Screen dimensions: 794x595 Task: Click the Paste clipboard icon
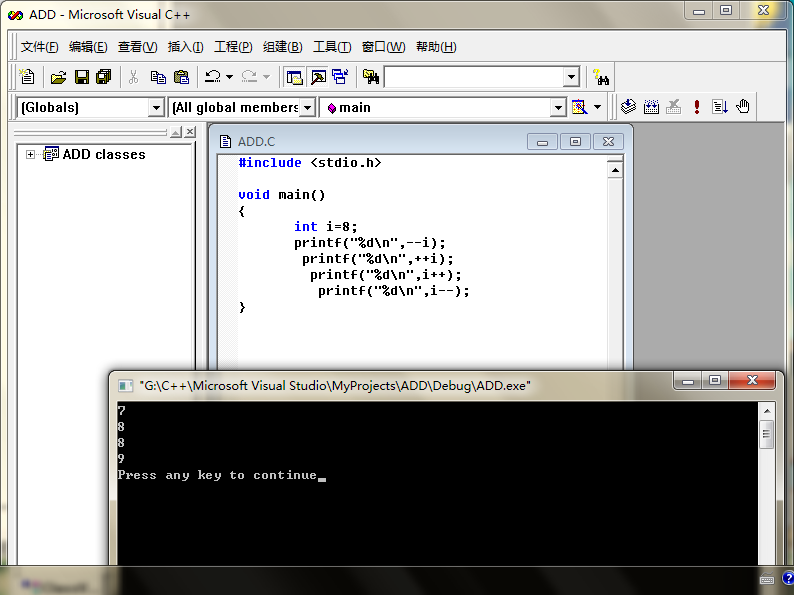tap(181, 77)
